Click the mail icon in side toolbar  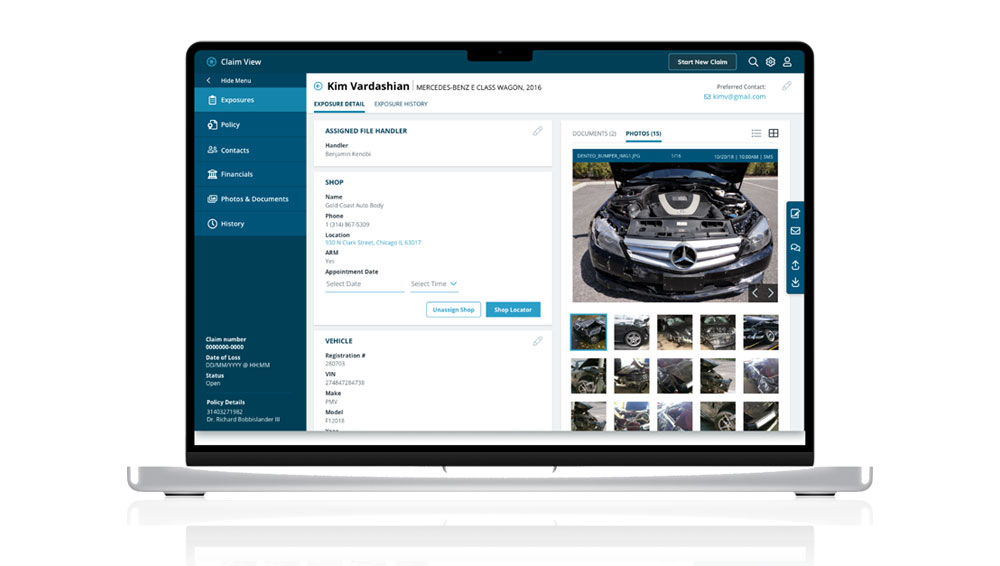pyautogui.click(x=795, y=231)
